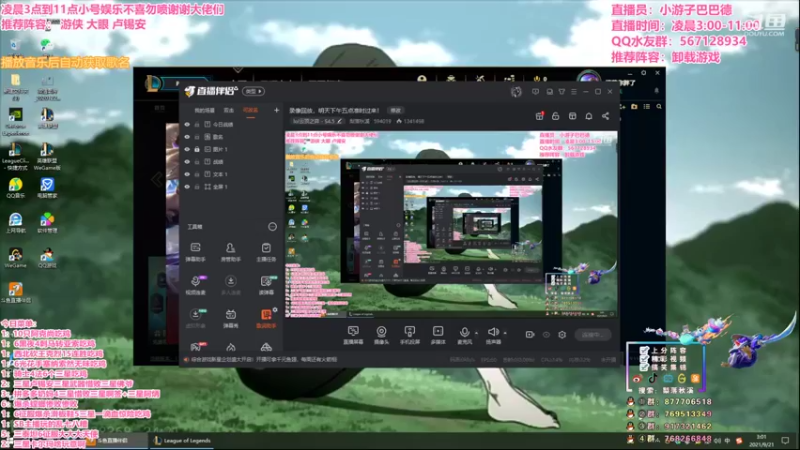Toggle lock on the 今日战绩 layer
This screenshot has height=450, width=800.
tap(197, 124)
